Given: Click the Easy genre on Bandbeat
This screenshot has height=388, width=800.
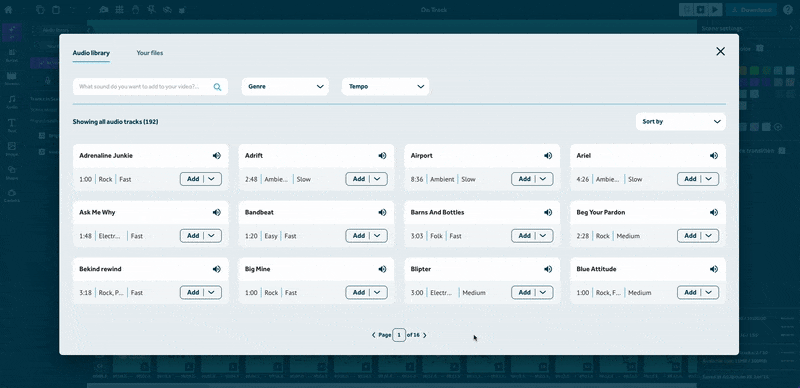Looking at the screenshot, I should pos(271,236).
